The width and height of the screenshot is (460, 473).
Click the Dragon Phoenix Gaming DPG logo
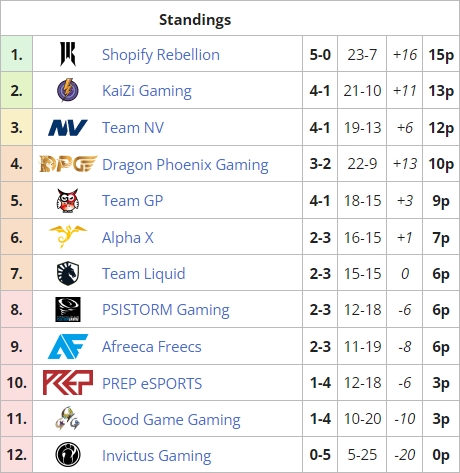click(68, 164)
